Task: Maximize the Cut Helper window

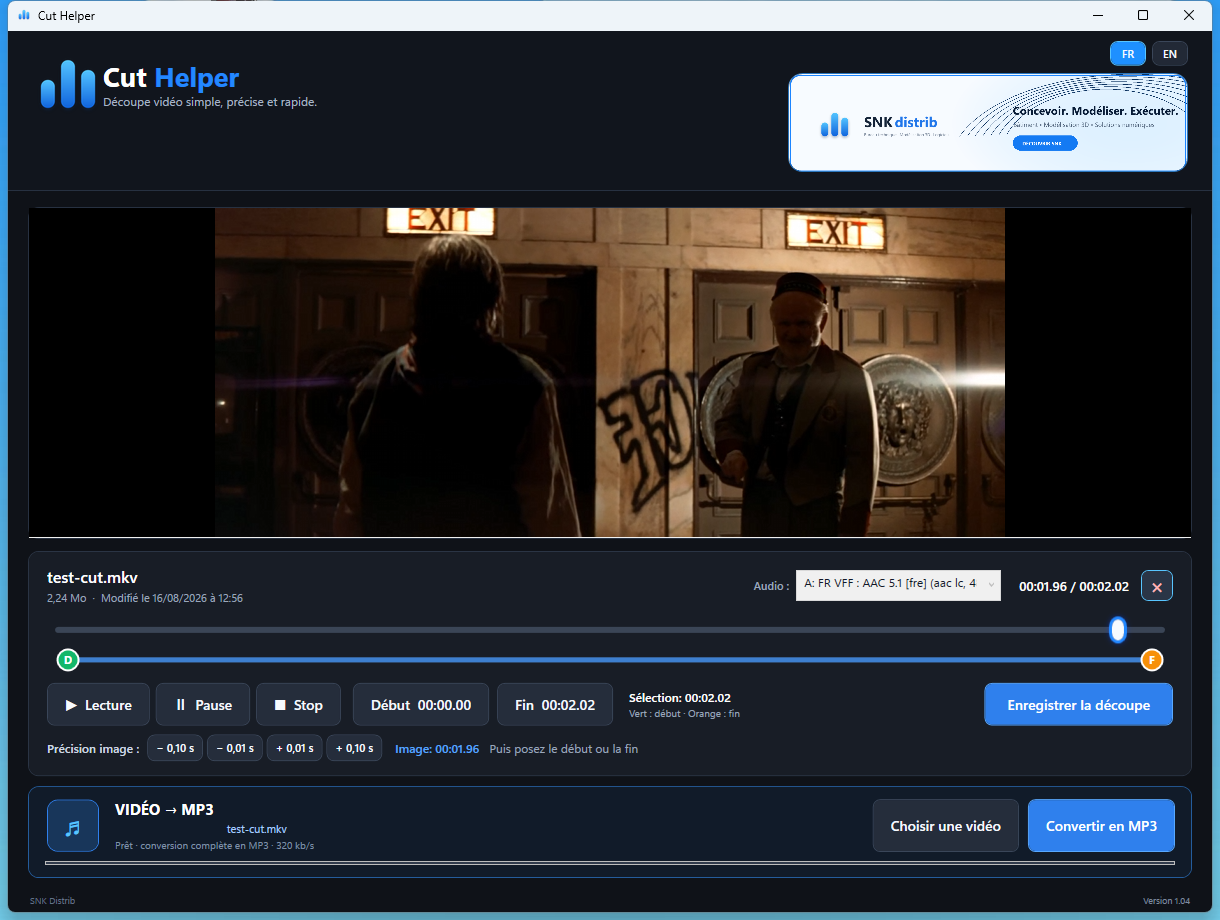Action: 1143,15
